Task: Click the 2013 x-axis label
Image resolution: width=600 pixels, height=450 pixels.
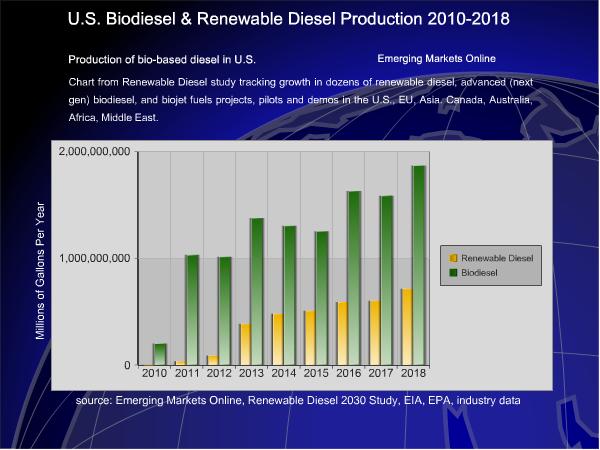Action: 251,373
